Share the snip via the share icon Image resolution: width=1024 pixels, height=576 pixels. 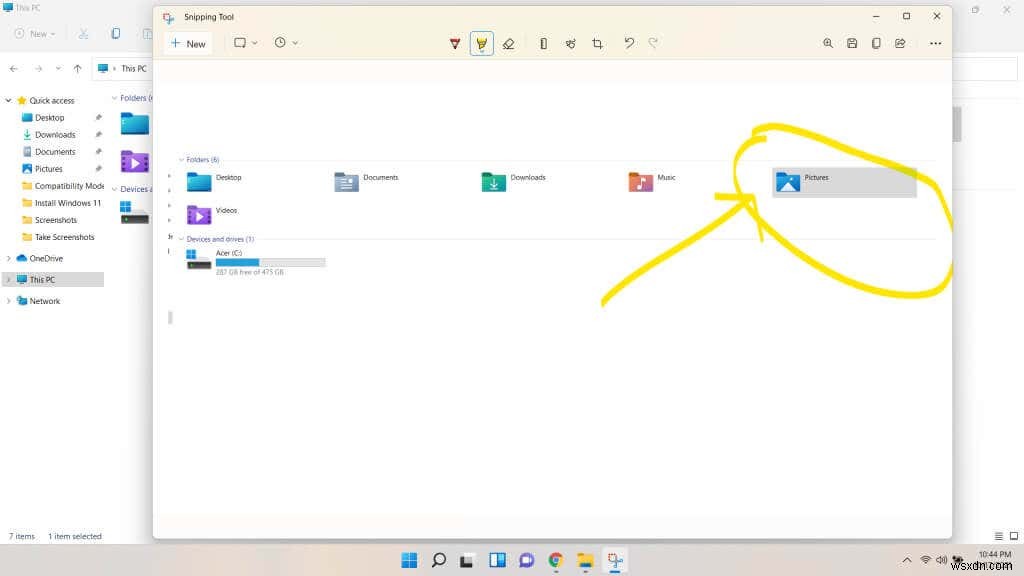[899, 43]
